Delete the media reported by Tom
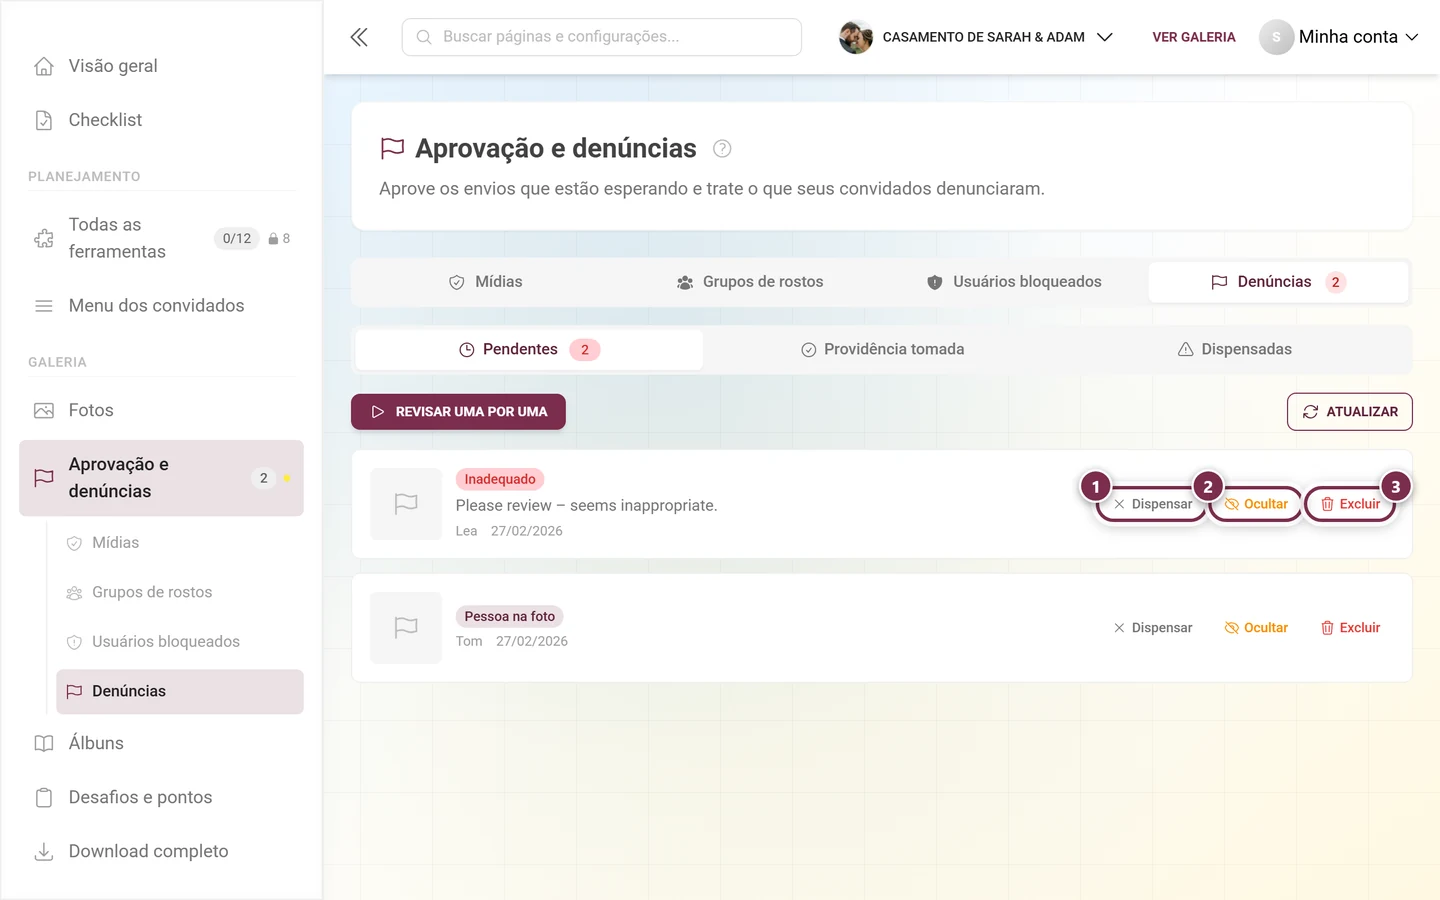Image resolution: width=1440 pixels, height=900 pixels. pyautogui.click(x=1350, y=628)
